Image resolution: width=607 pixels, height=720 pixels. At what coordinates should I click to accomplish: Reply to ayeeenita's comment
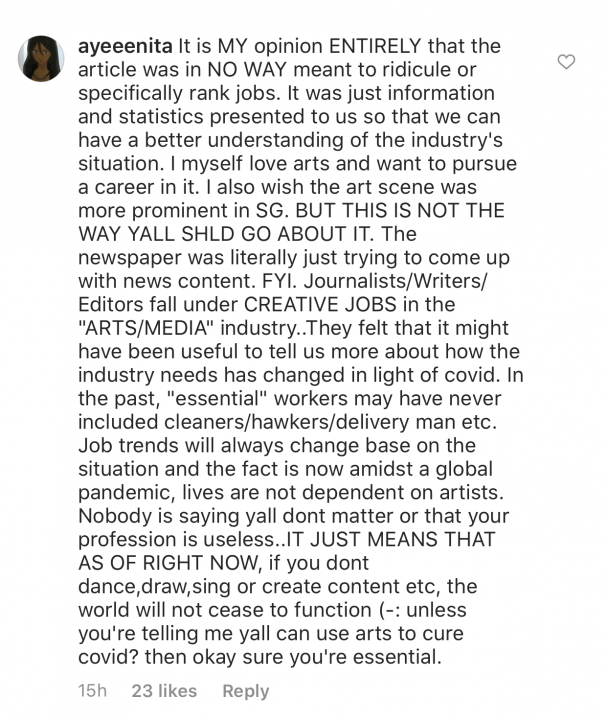[246, 691]
